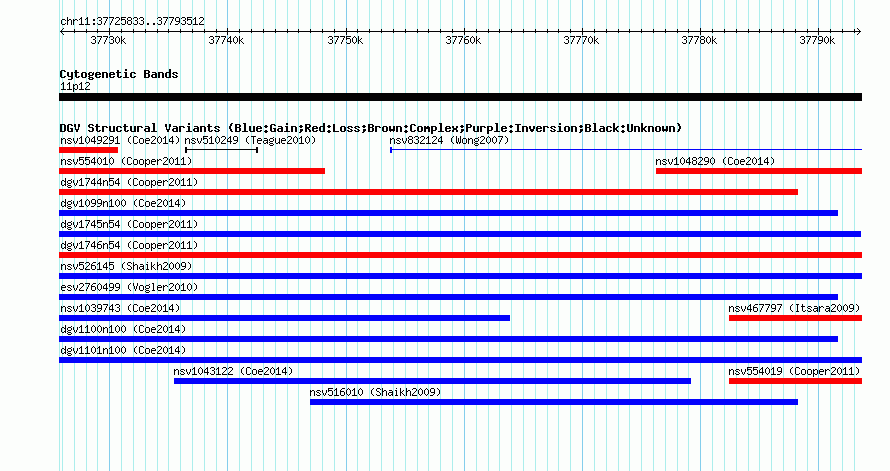Viewport: 890px width, 471px height.
Task: Click the ruler's right arrowhead
Action: pyautogui.click(x=859, y=32)
